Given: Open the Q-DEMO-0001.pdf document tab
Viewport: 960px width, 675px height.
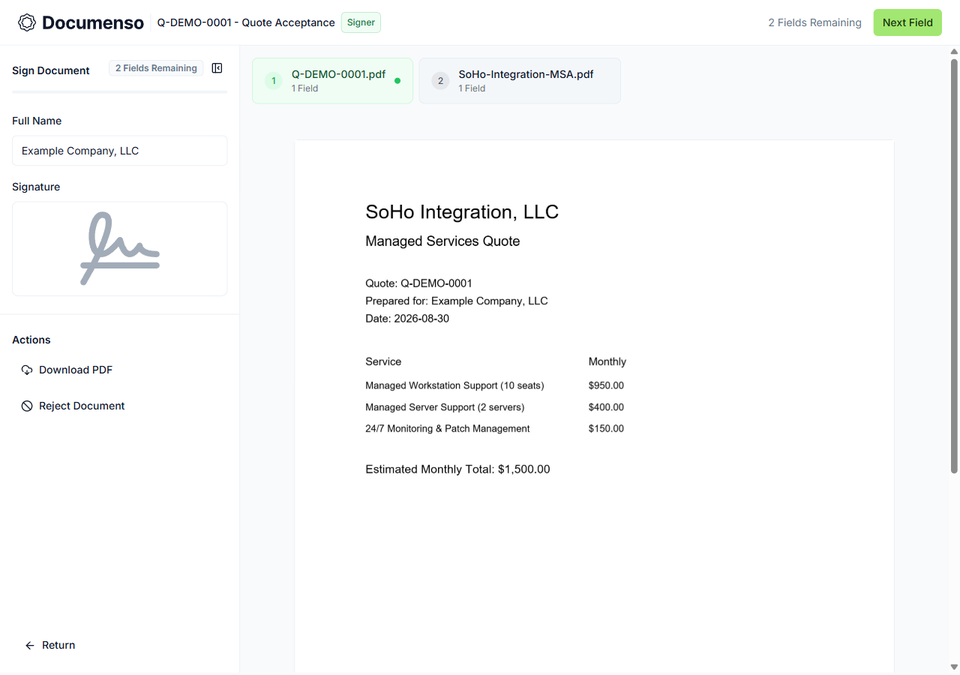Looking at the screenshot, I should click(332, 81).
